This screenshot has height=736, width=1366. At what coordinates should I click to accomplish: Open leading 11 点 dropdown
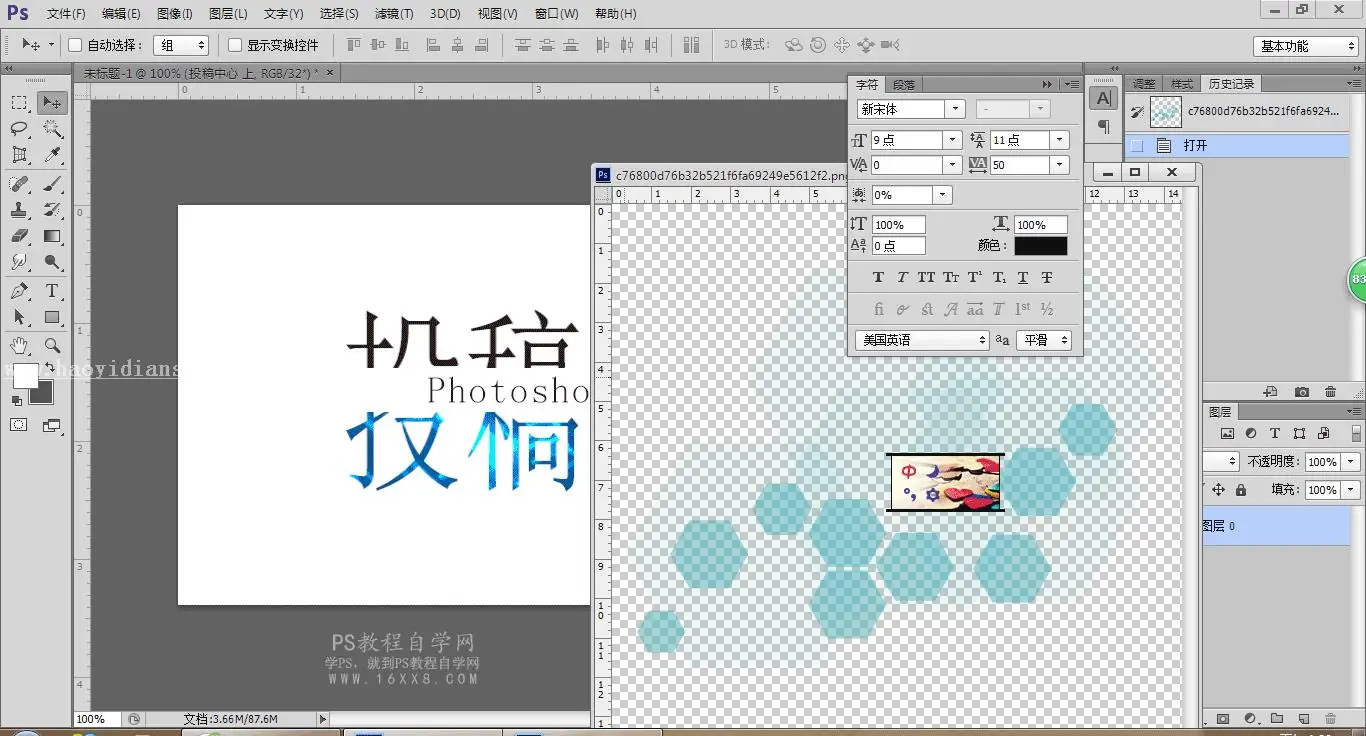click(x=1060, y=140)
